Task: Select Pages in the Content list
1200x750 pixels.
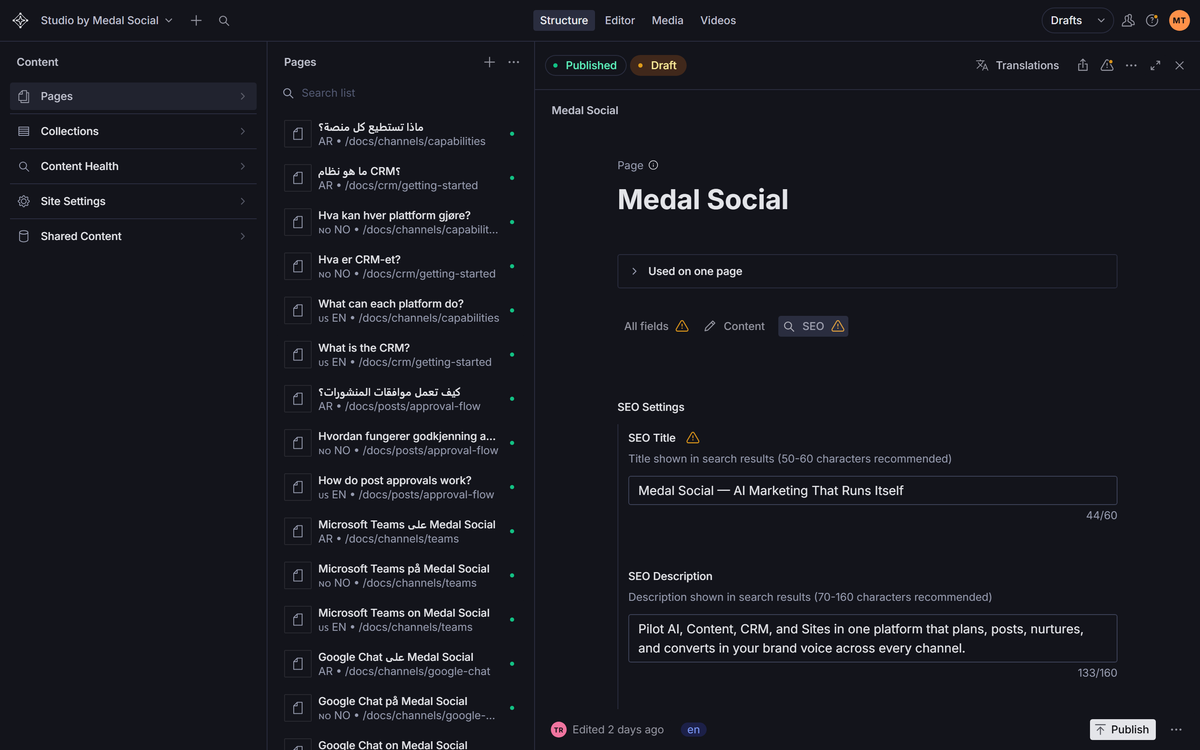Action: [x=133, y=96]
